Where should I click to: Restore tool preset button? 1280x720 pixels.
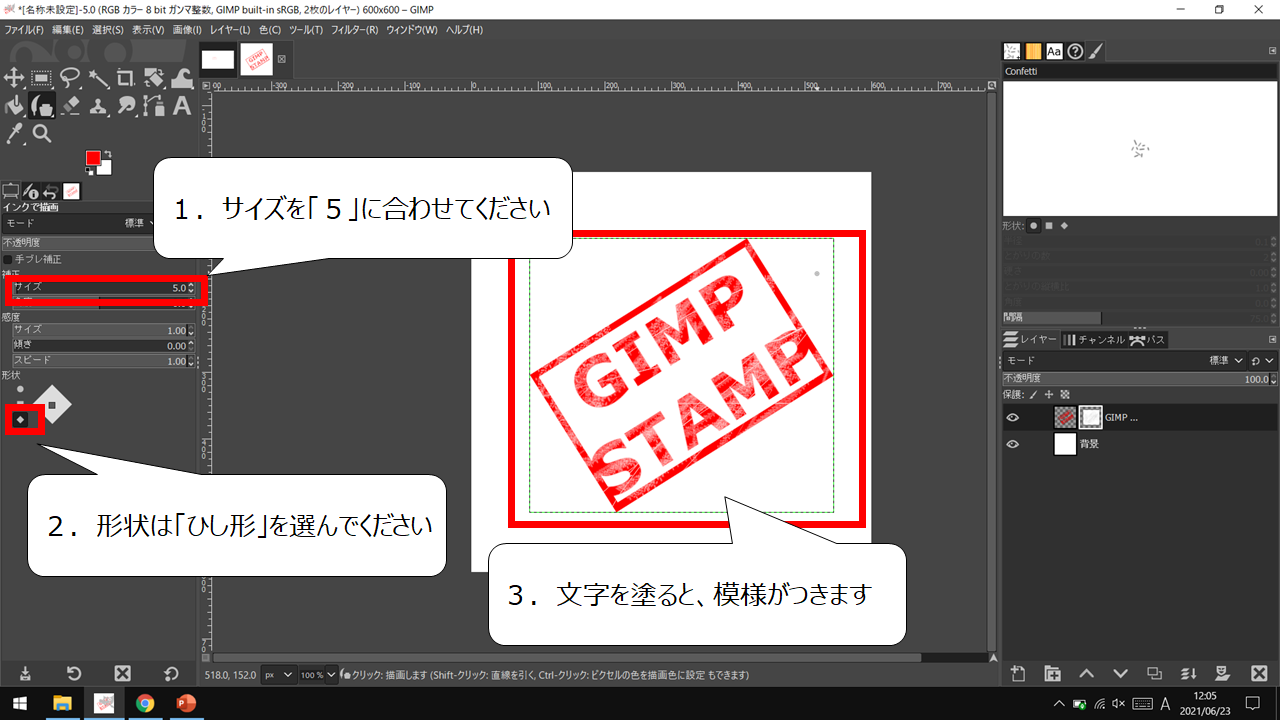pyautogui.click(x=74, y=673)
